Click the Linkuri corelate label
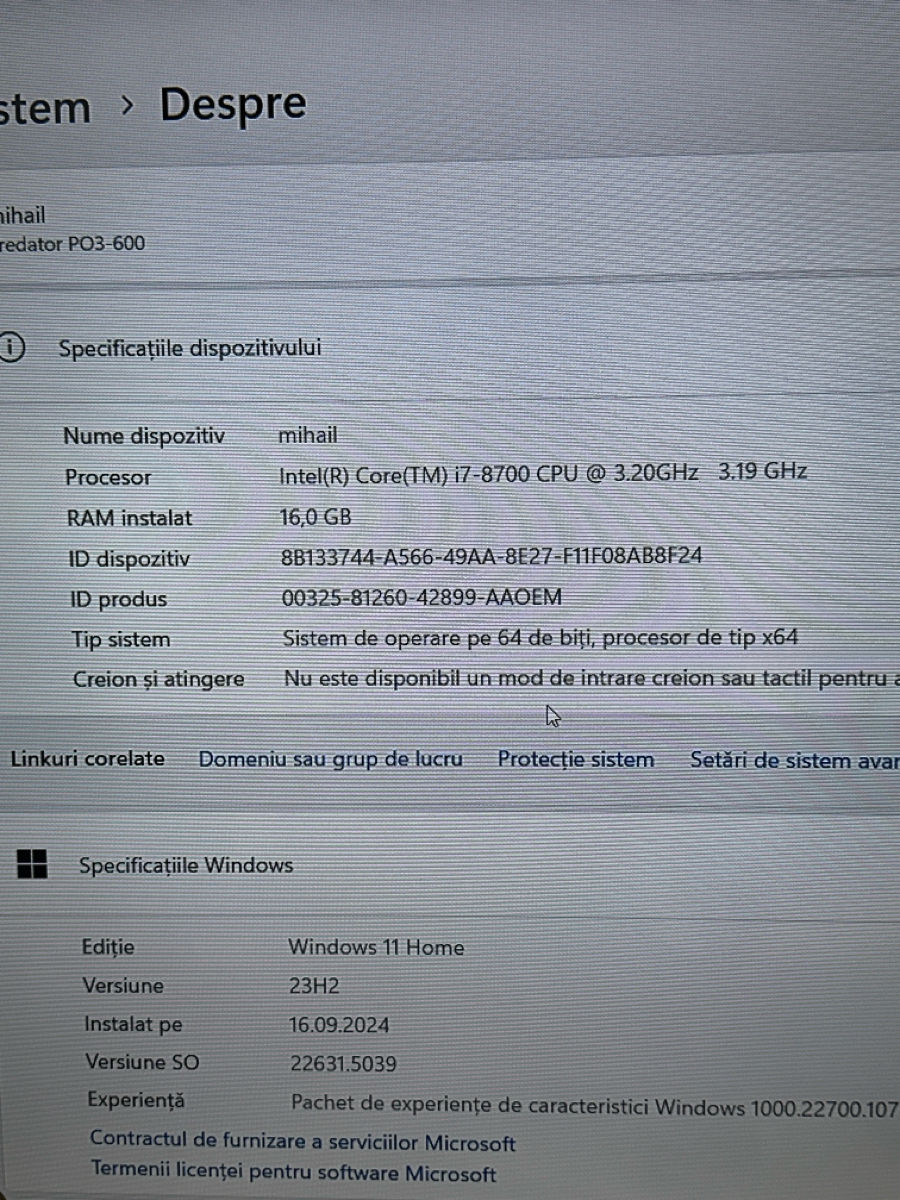Viewport: 900px width, 1200px height. (x=88, y=759)
